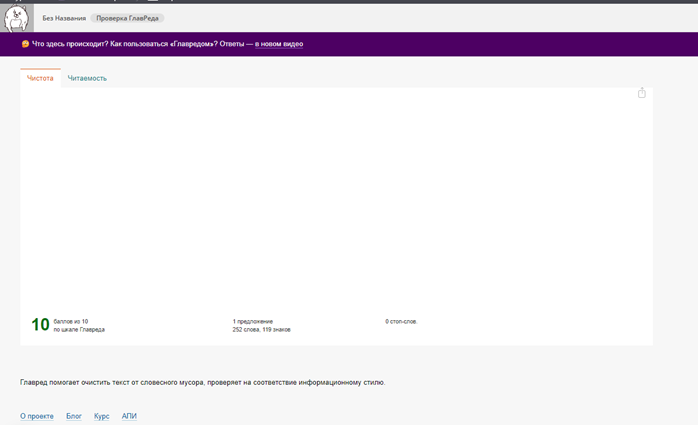Click the Без Названия document title
Viewport: 698px width, 425px height.
coord(64,18)
